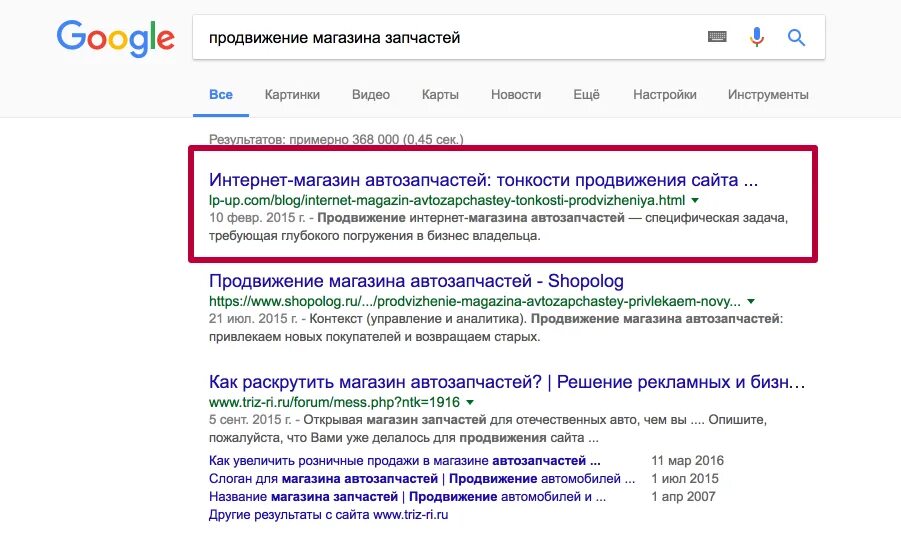901x548 pixels.
Task: Expand dropdown arrow next to shopolog.ru URL
Action: pos(750,301)
